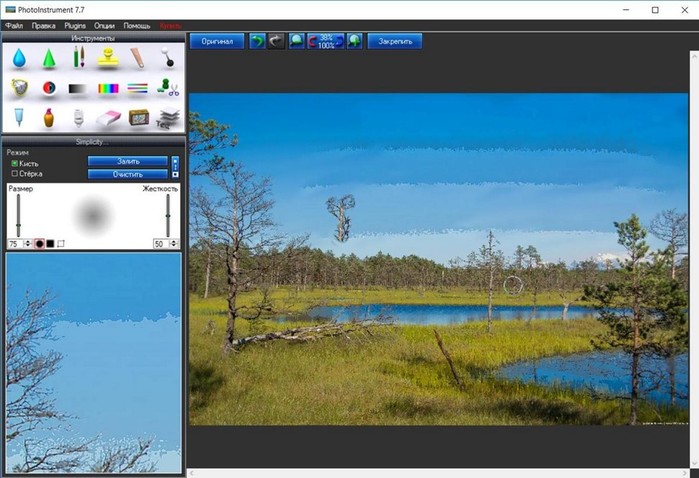This screenshot has width=699, height=478.
Task: Select the orange bottle tool
Action: (49, 118)
